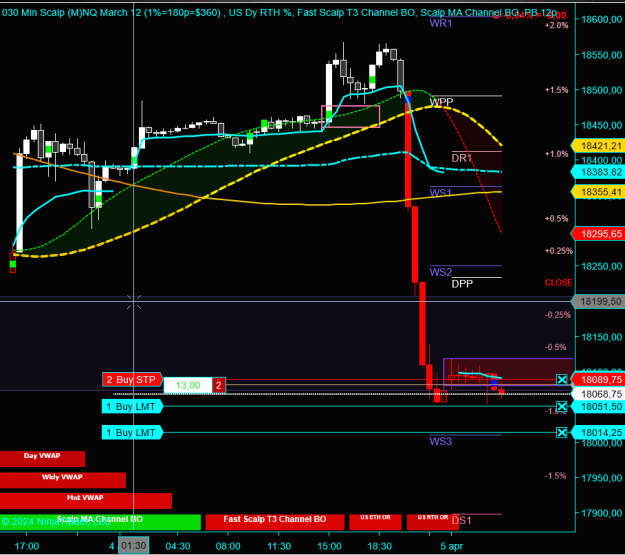Click the 18421,21 yellow price marker
The height and width of the screenshot is (555, 625).
[x=598, y=146]
